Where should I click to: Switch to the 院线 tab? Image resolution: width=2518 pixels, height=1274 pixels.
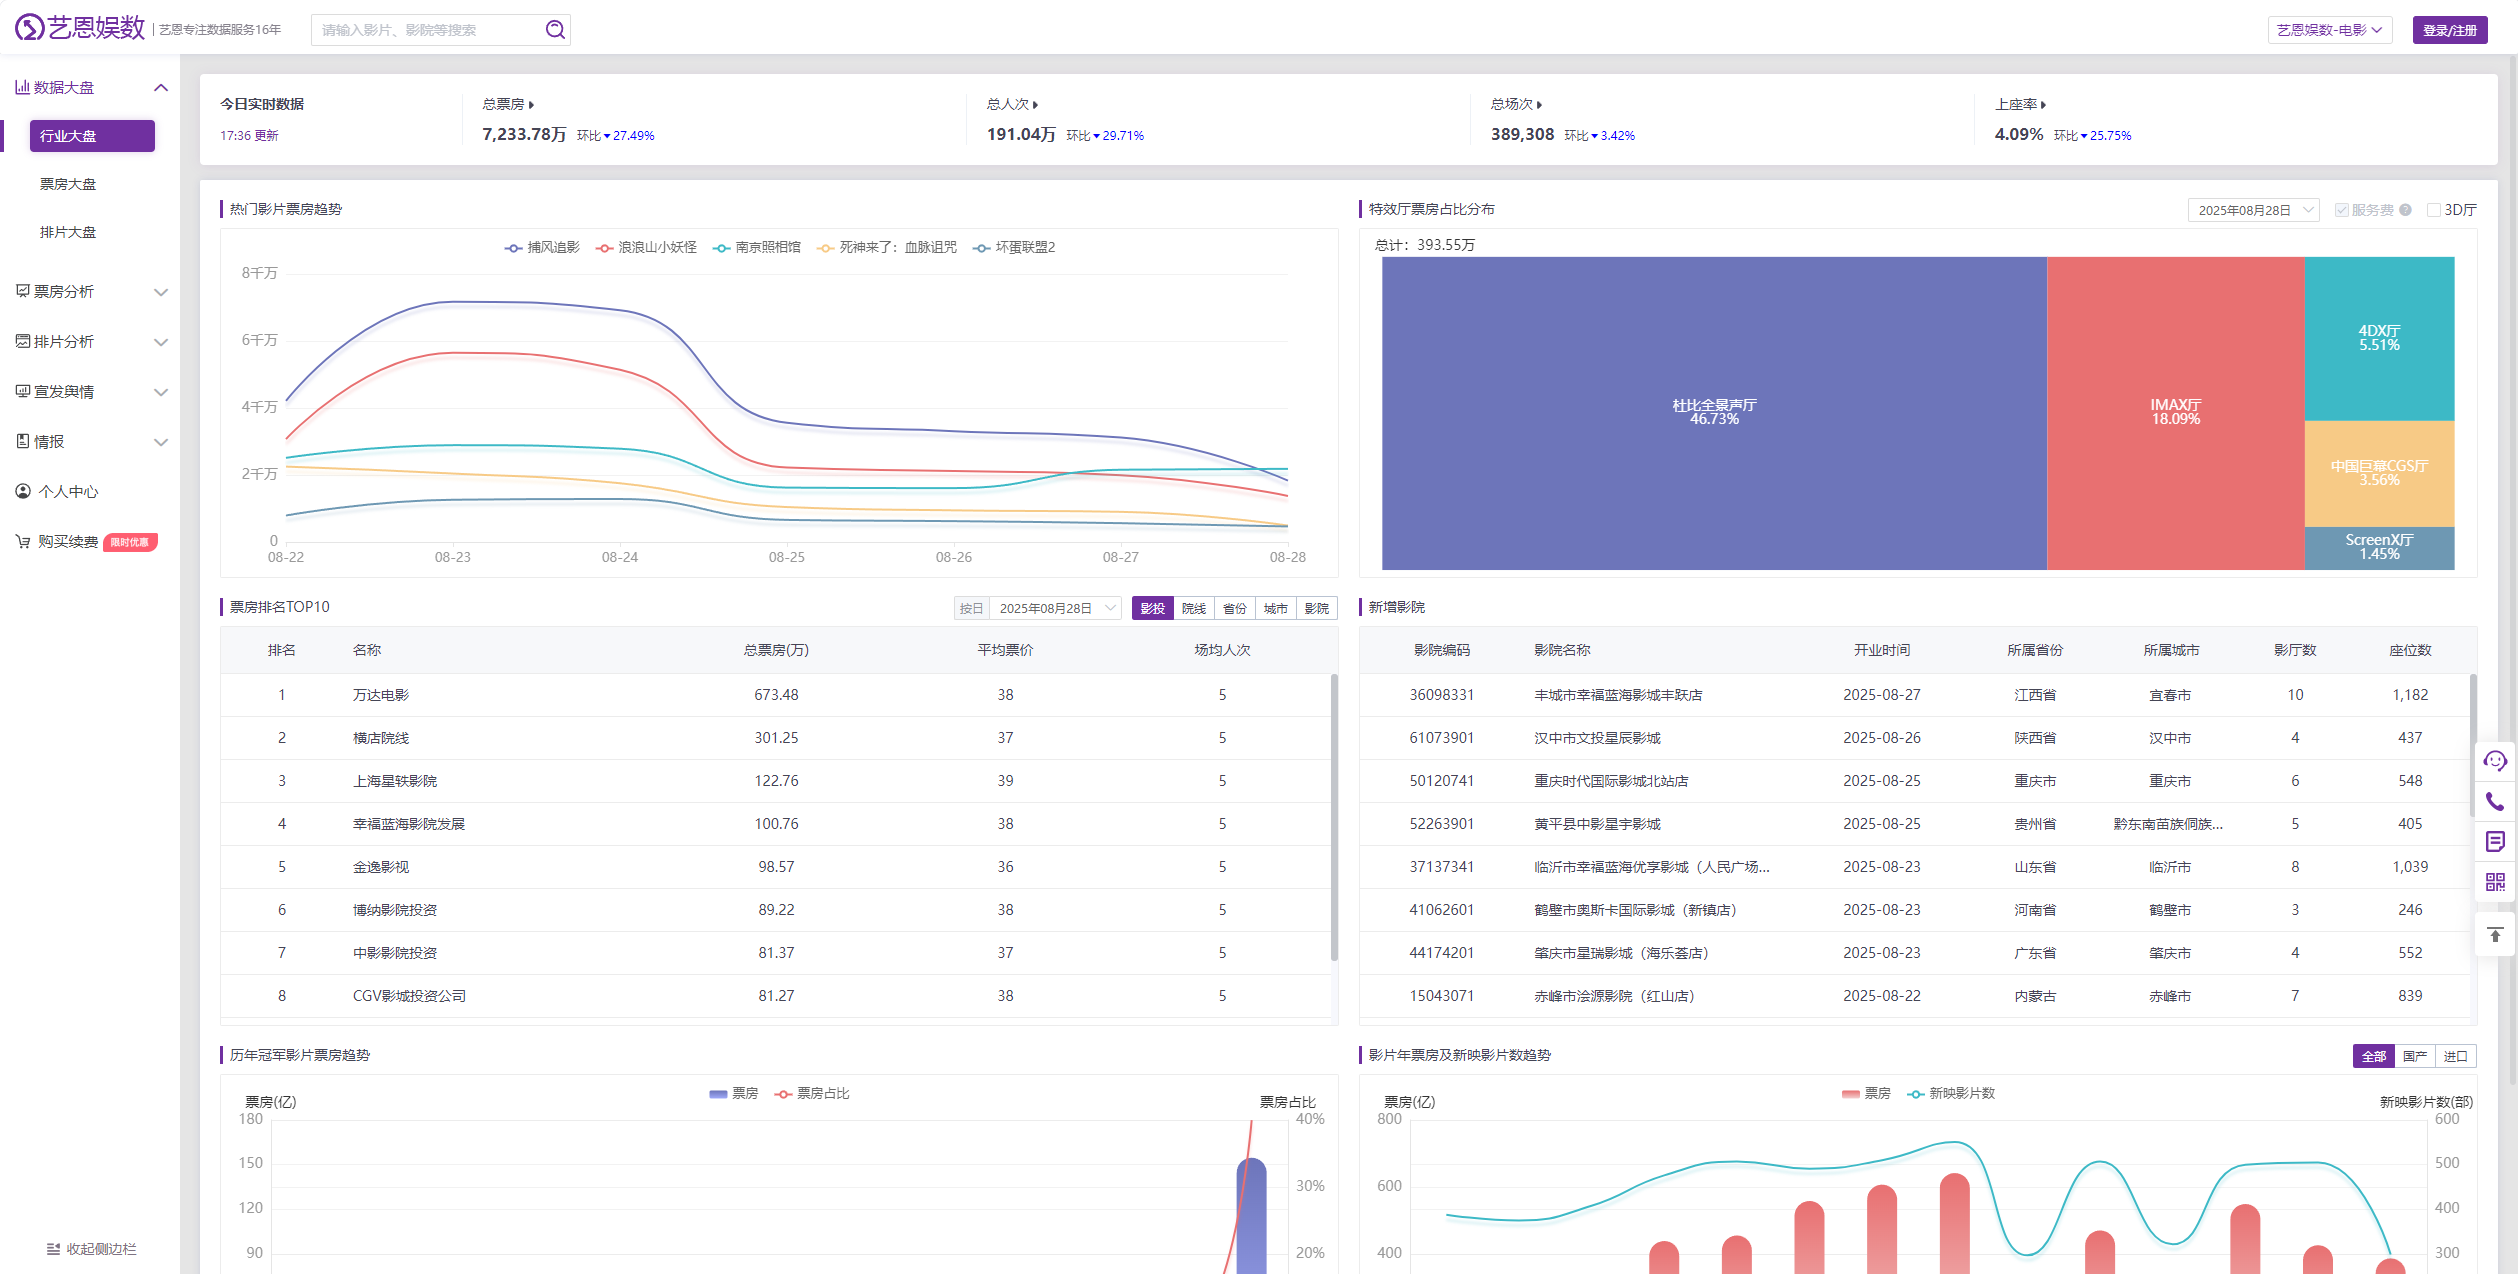click(1193, 608)
